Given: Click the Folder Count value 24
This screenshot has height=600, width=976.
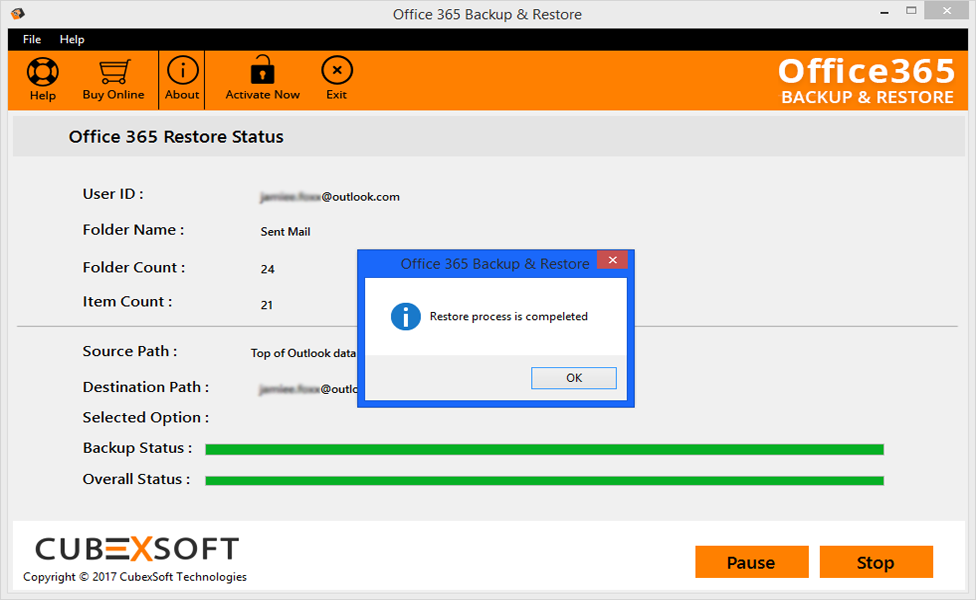Looking at the screenshot, I should (x=268, y=269).
